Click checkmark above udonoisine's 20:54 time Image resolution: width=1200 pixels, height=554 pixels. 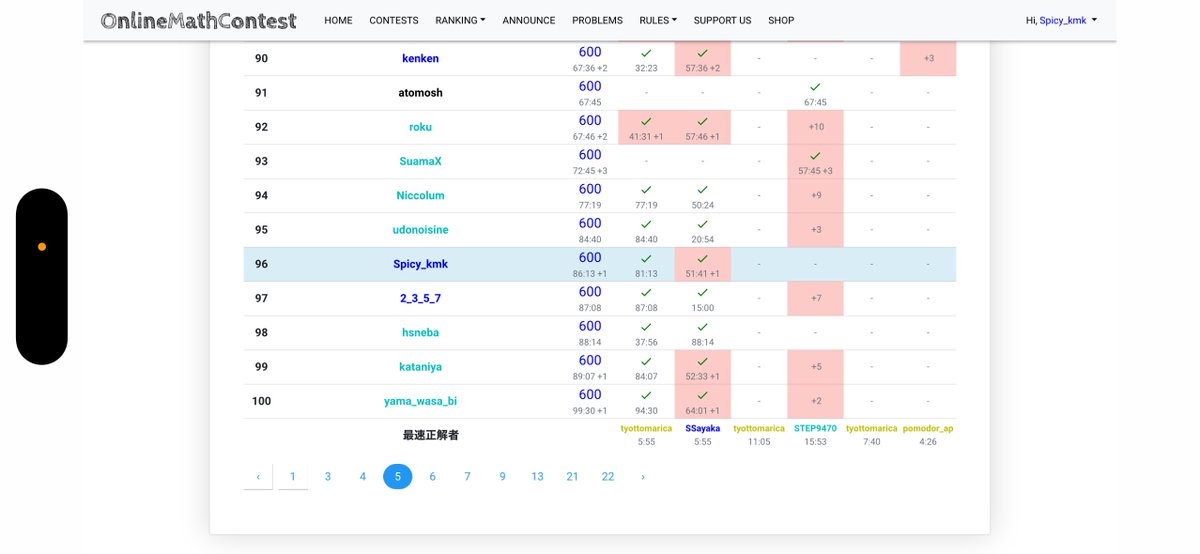[x=702, y=224]
